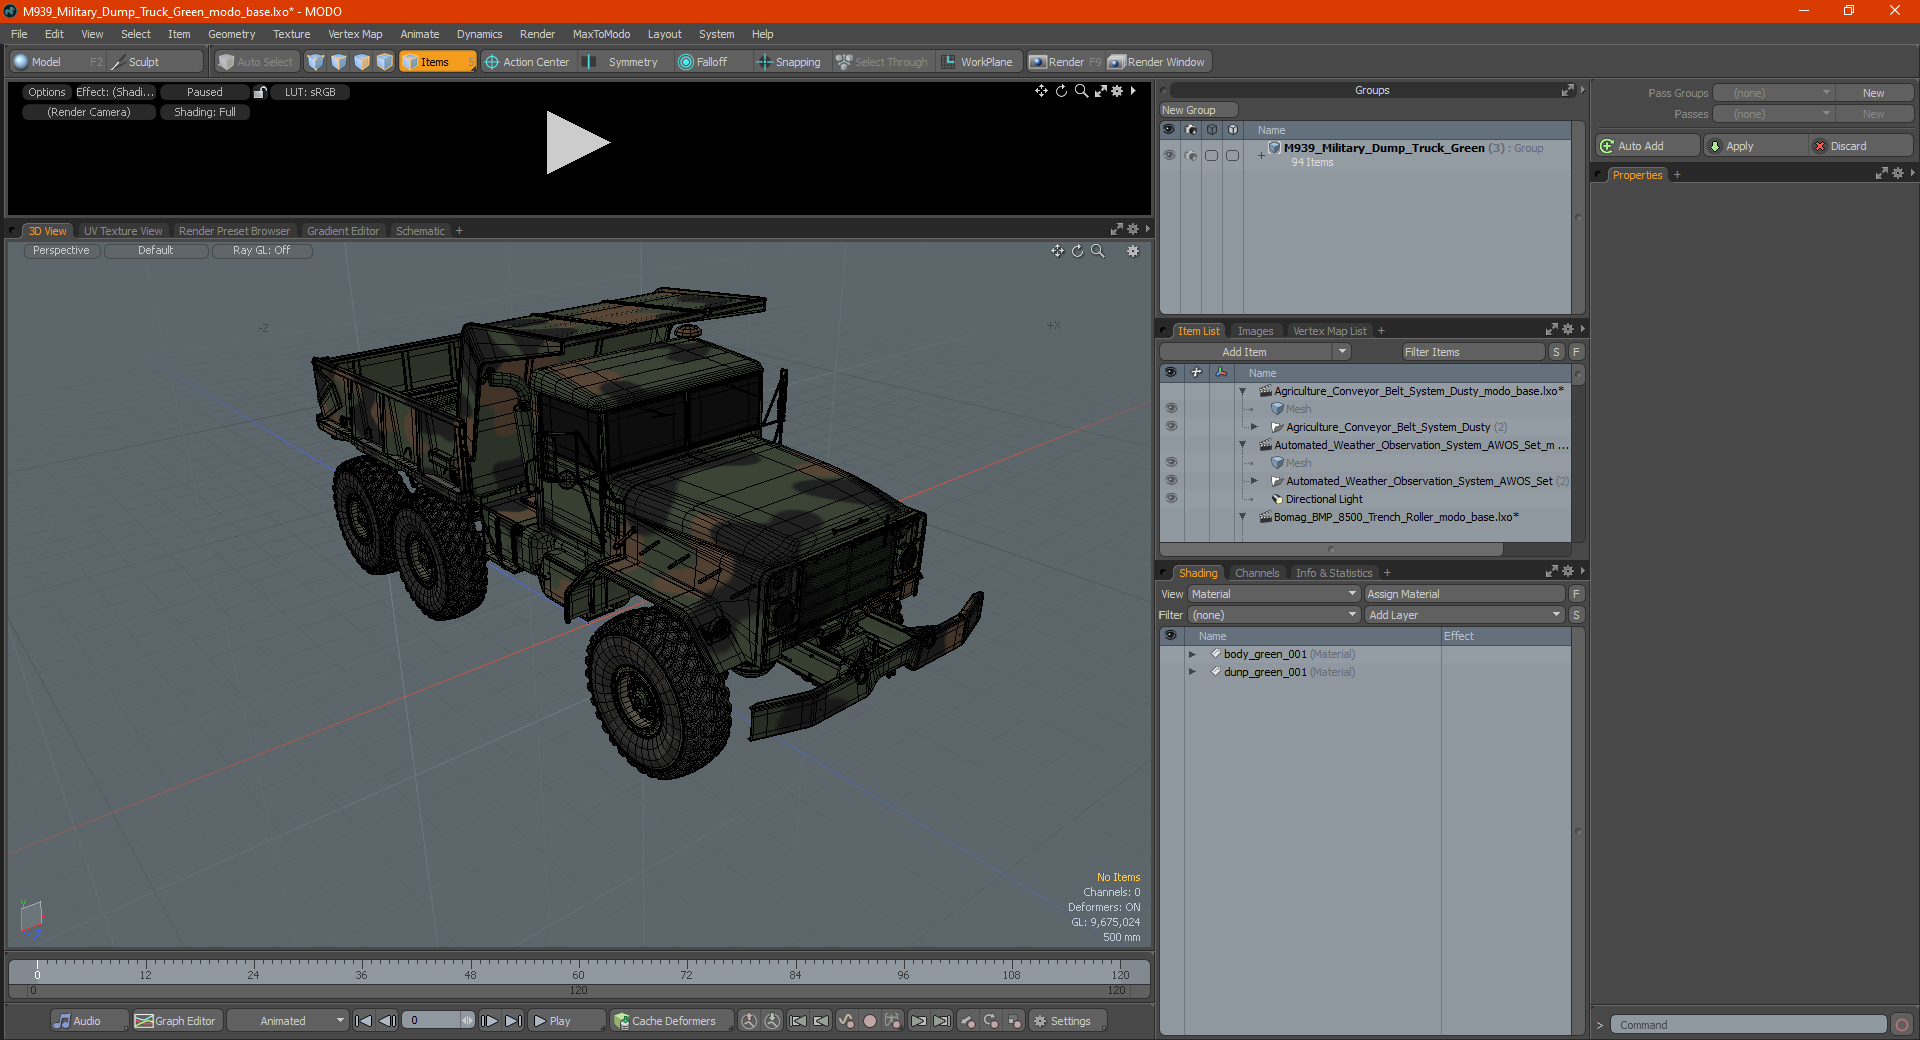Viewport: 1920px width, 1040px height.
Task: Reset rotation in the 3D viewport
Action: click(1077, 251)
